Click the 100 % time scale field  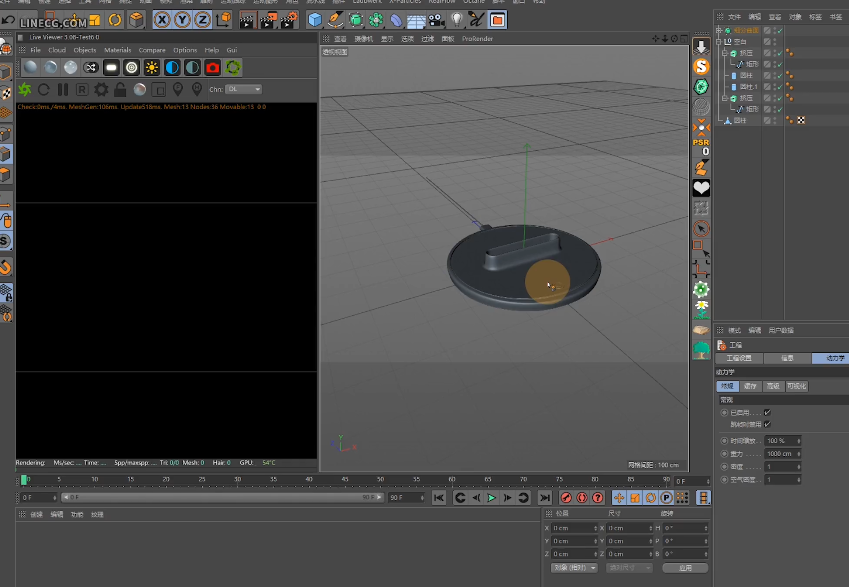pyautogui.click(x=783, y=441)
